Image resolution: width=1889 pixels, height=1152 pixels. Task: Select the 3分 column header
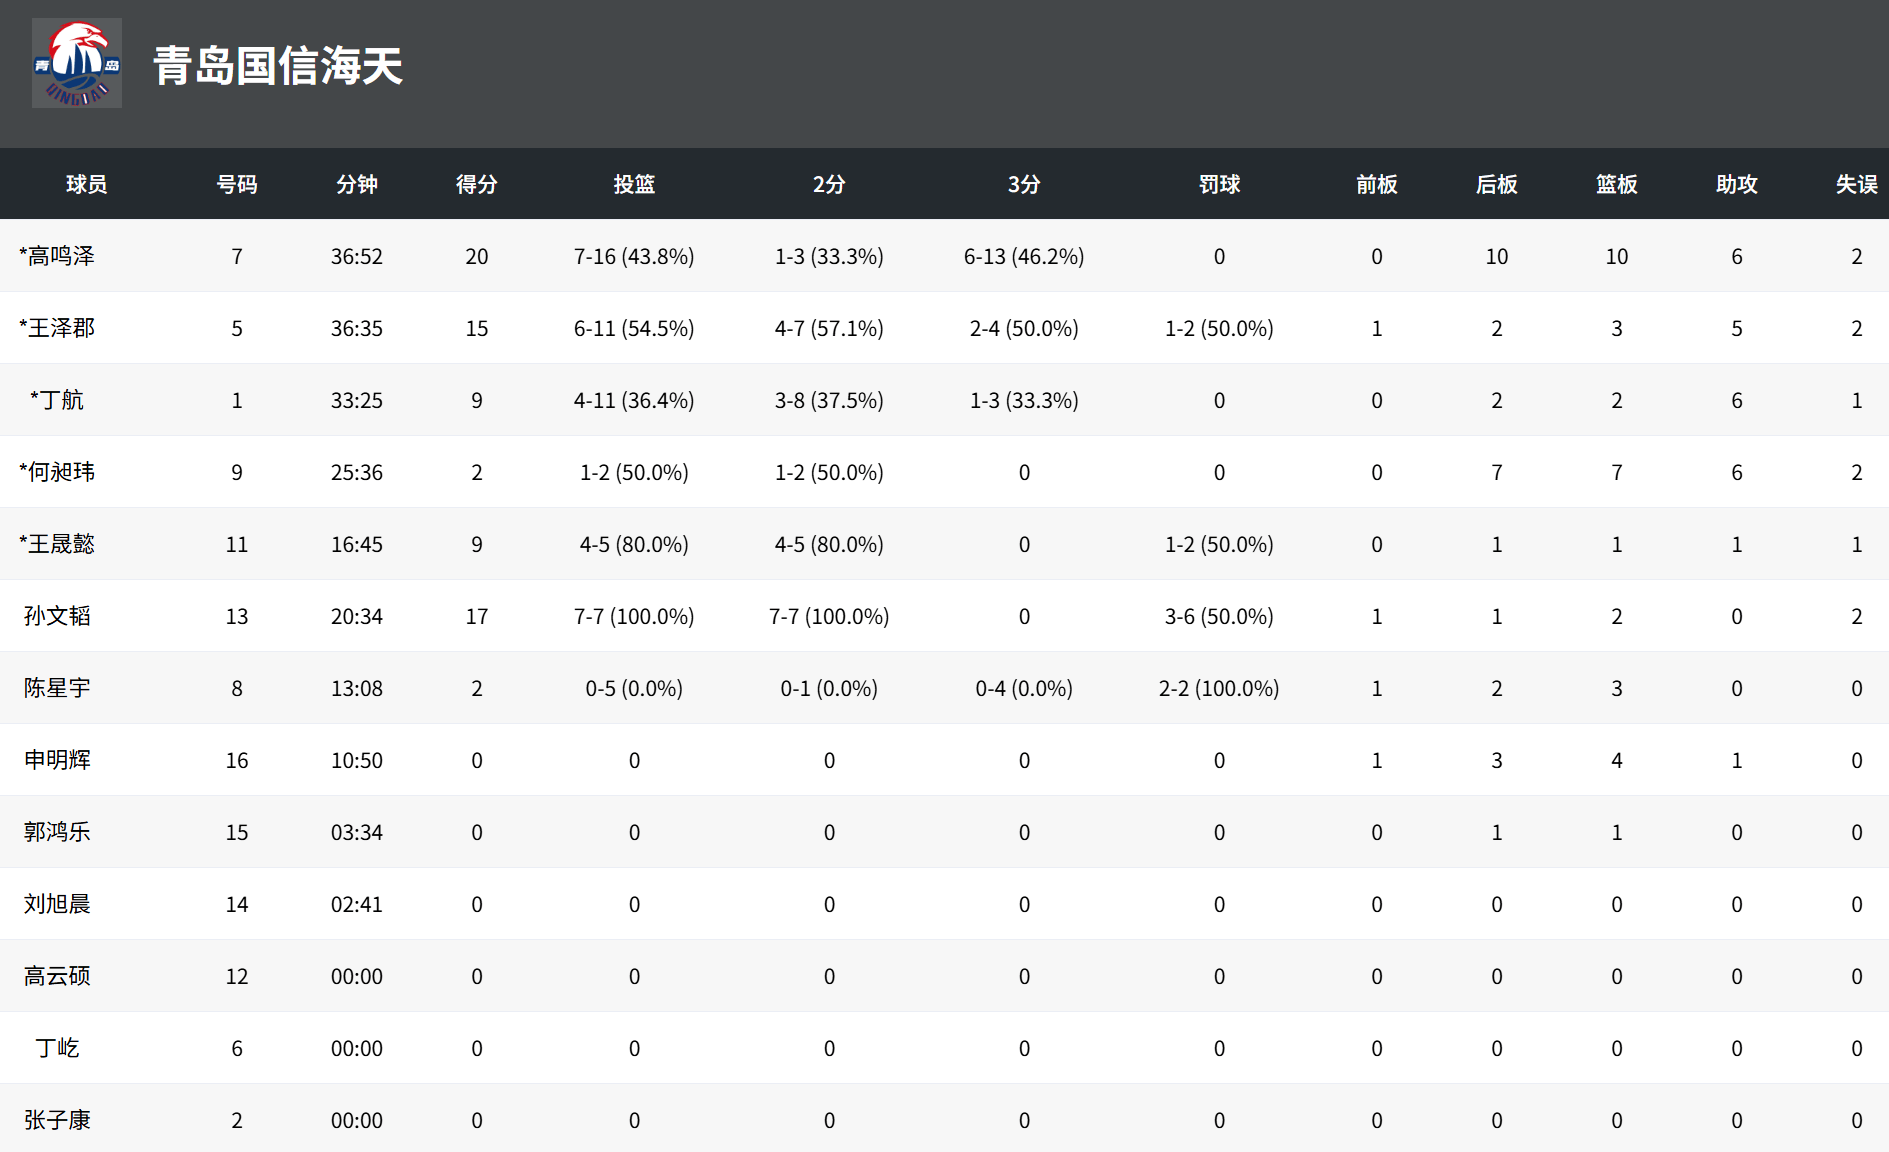click(1024, 184)
